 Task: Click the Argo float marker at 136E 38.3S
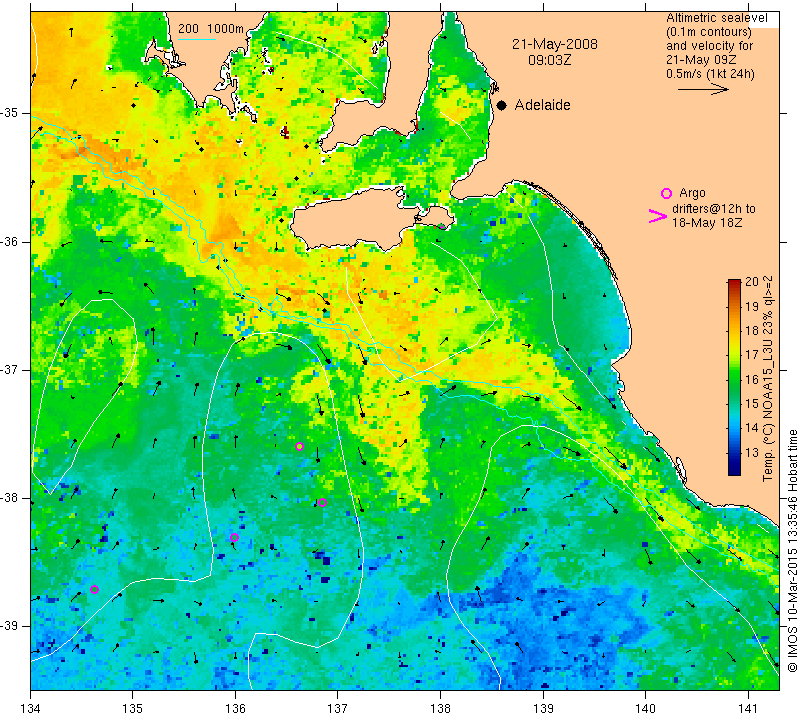[x=235, y=537]
